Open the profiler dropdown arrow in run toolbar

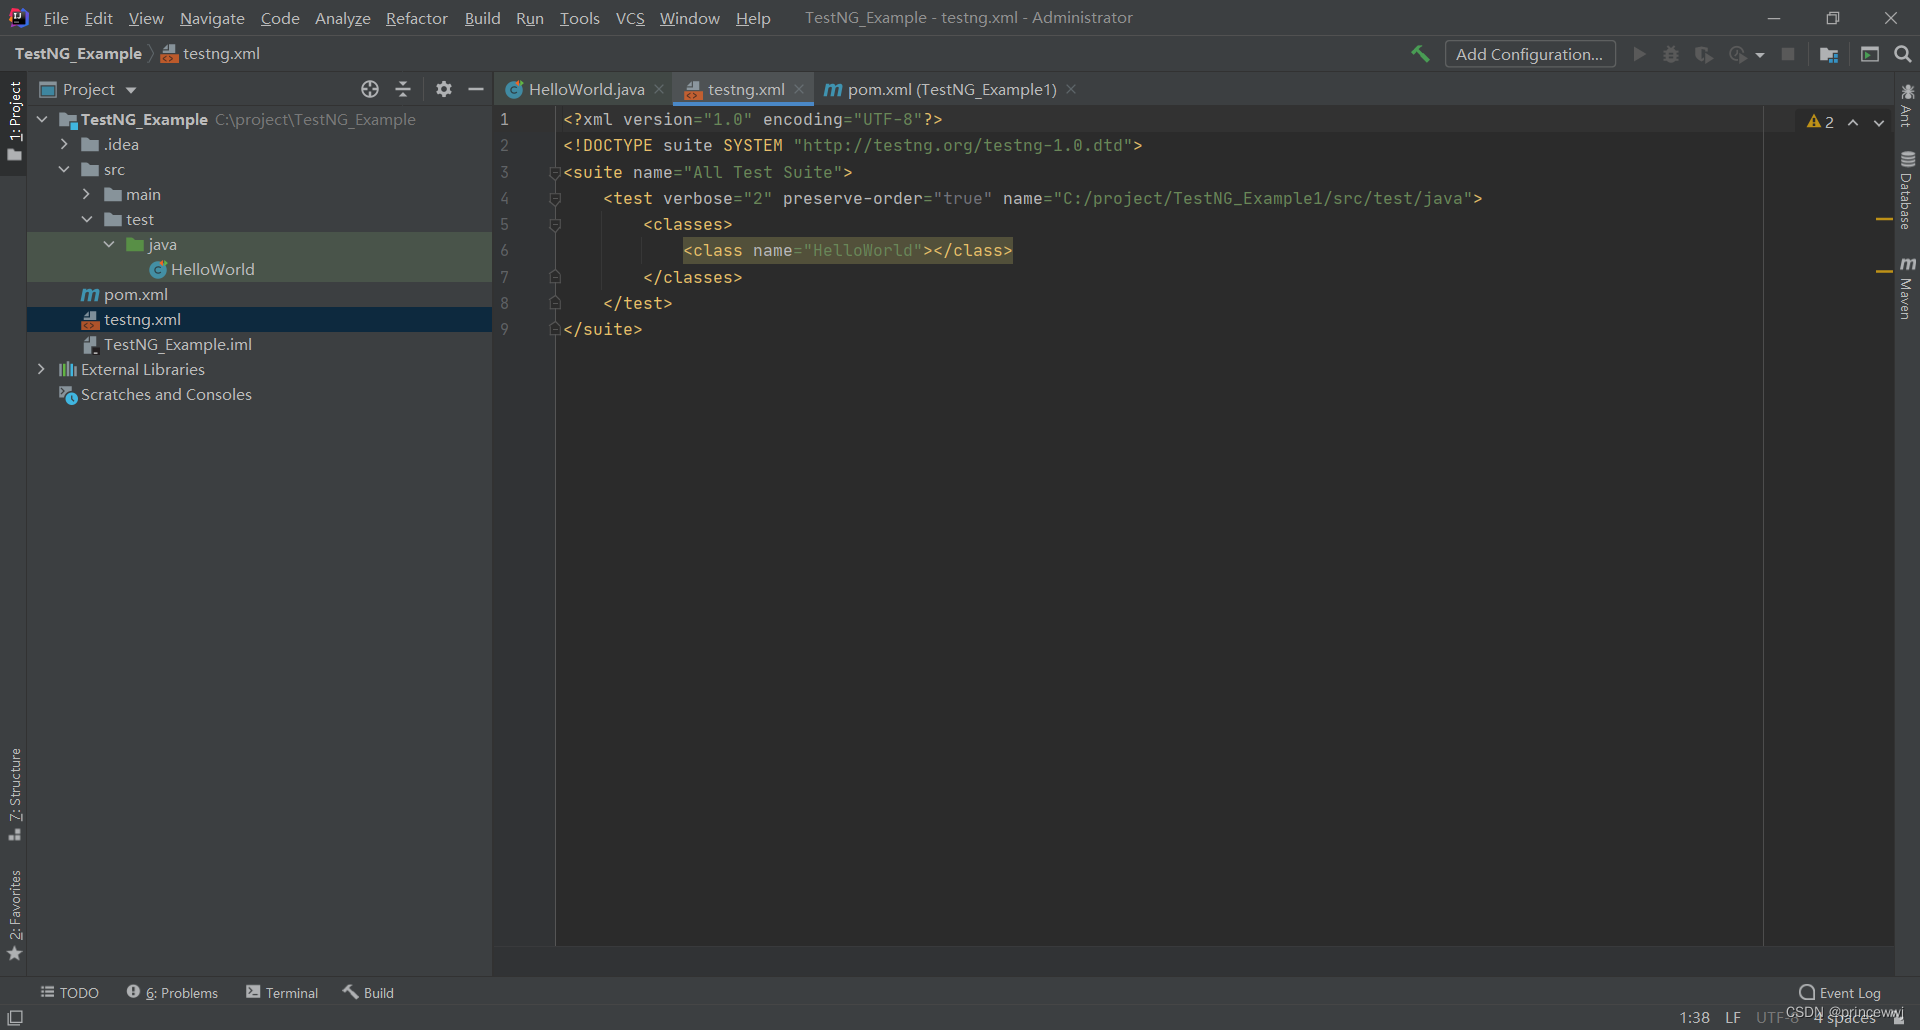click(1760, 55)
